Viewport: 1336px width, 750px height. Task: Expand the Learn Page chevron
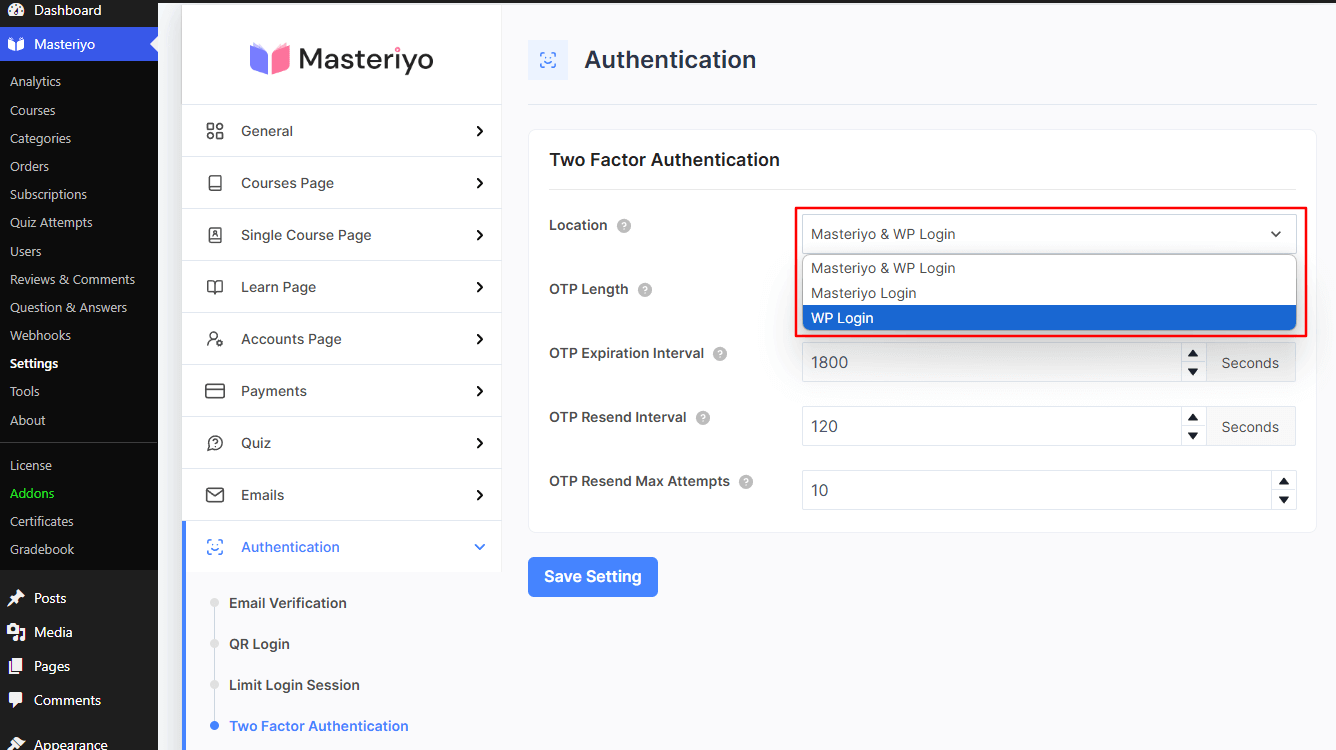[x=480, y=287]
